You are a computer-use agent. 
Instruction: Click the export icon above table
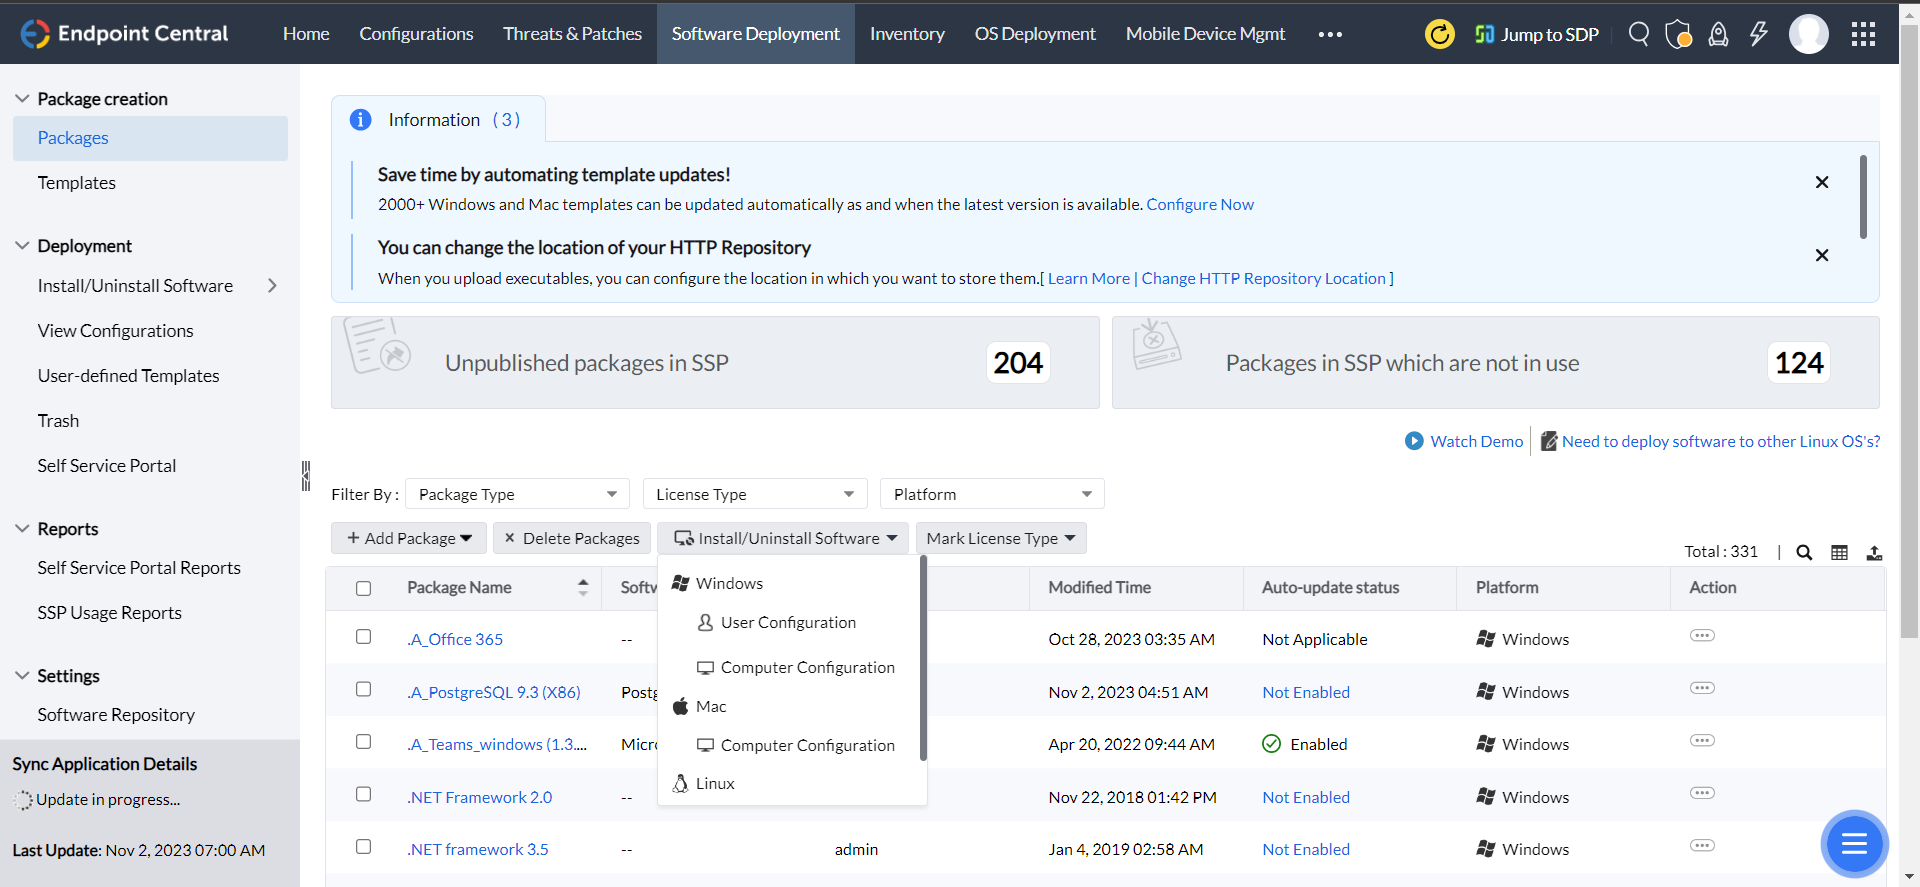click(1874, 552)
